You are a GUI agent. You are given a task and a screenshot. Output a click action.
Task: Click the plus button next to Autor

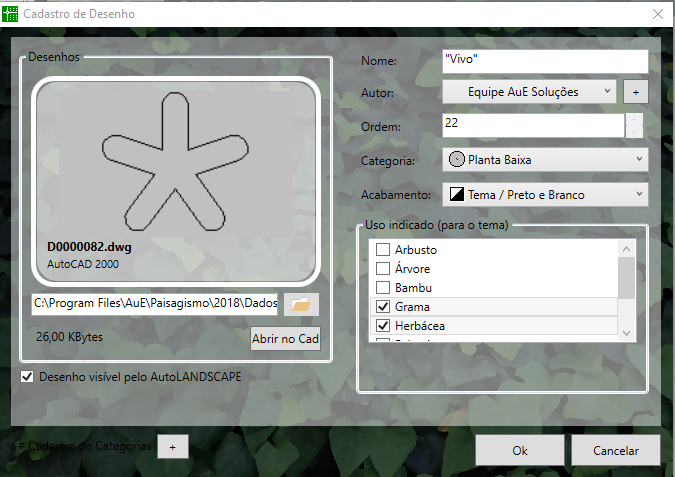tap(634, 92)
